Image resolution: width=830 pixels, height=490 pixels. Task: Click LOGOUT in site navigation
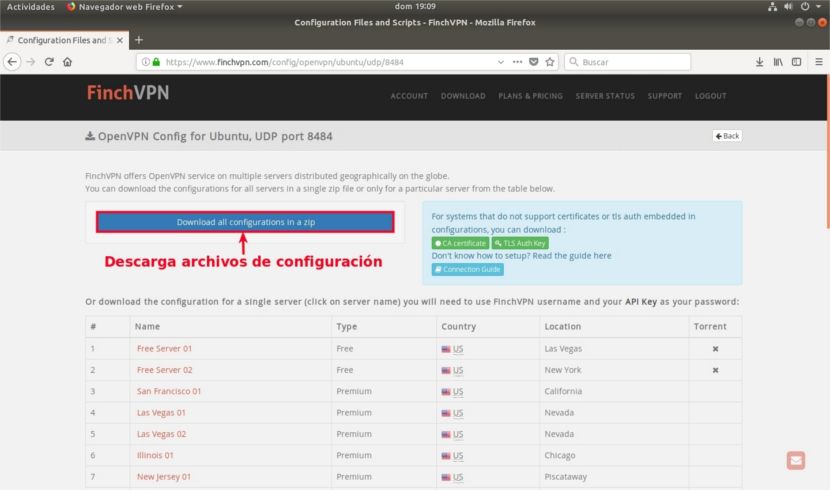point(711,96)
